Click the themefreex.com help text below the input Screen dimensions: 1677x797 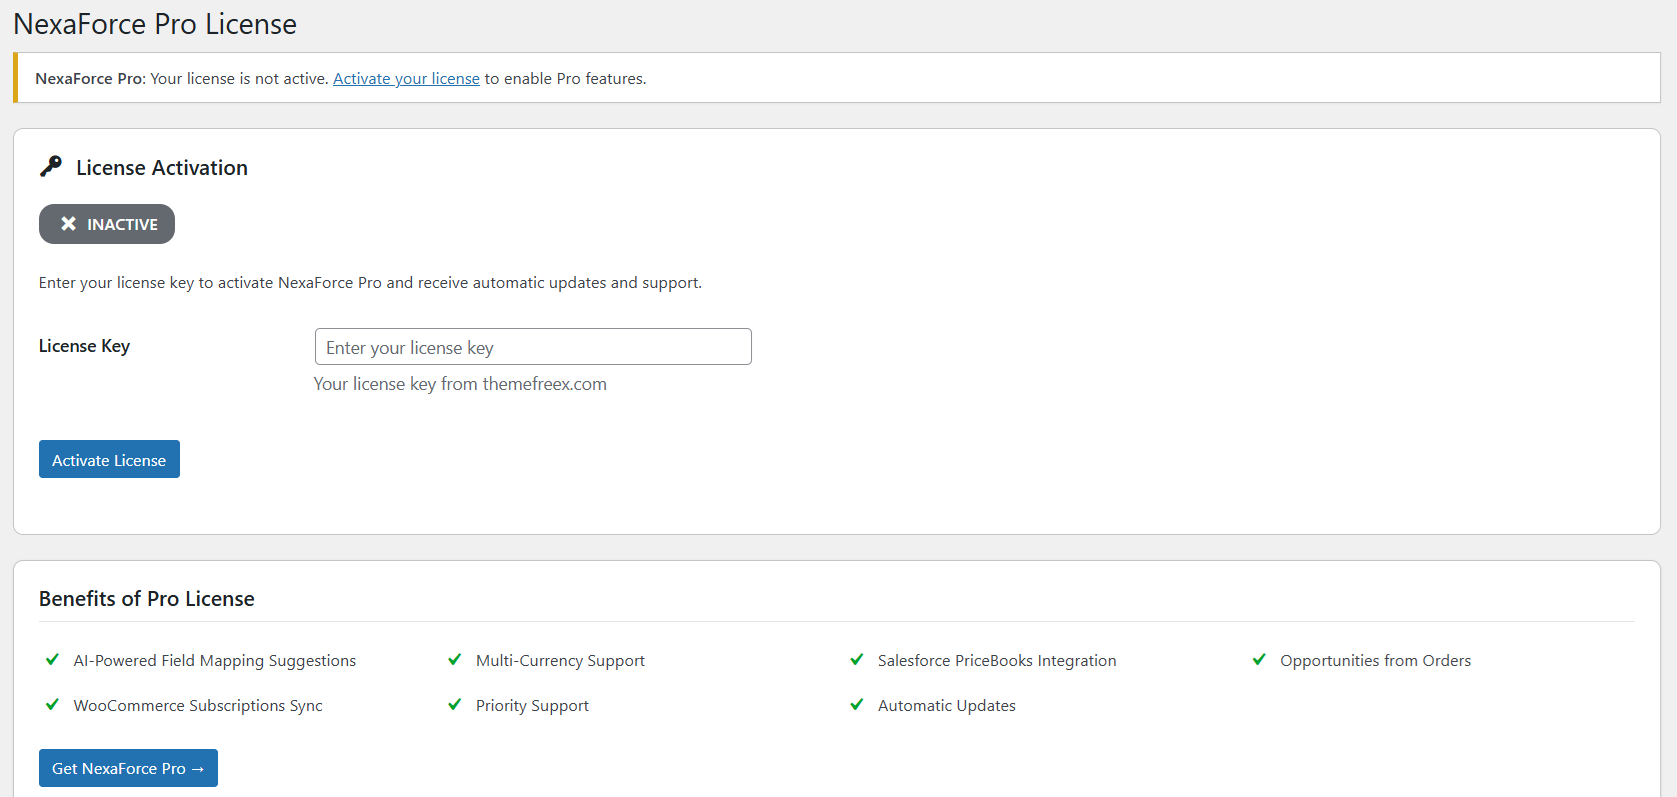[460, 384]
